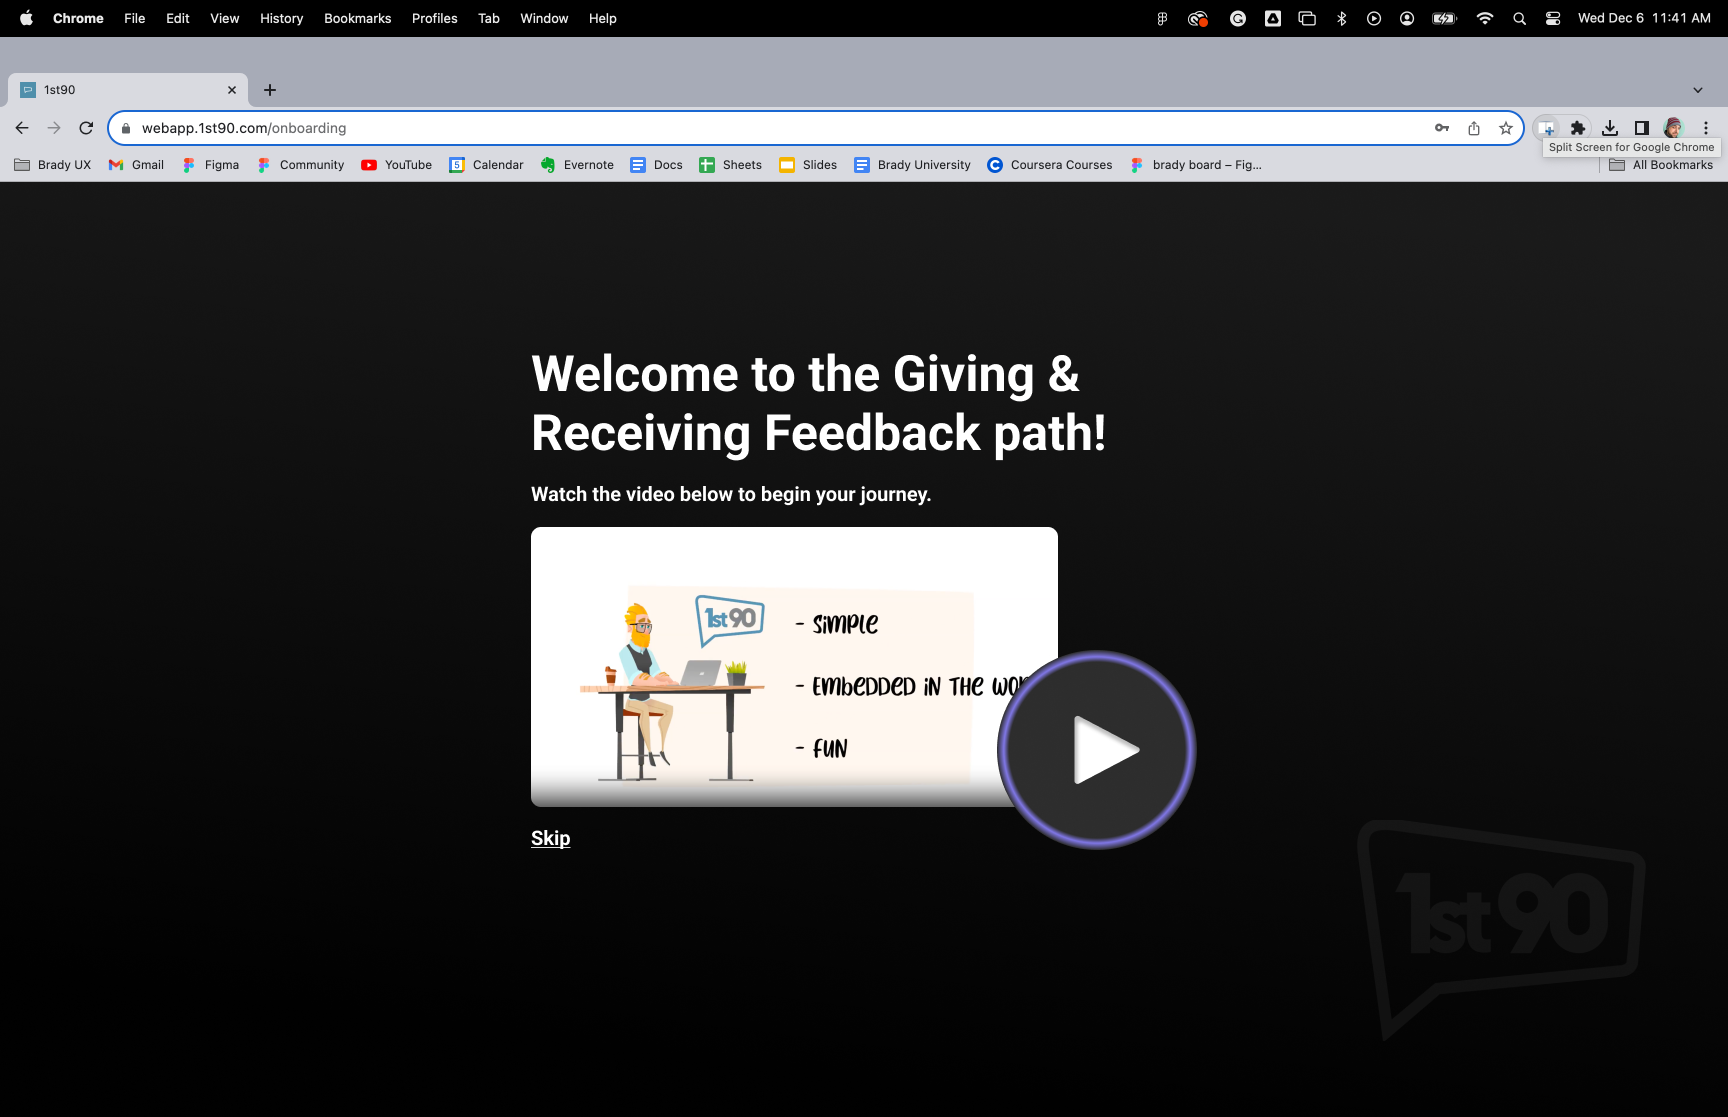Open Split Screen extension icon

(1546, 128)
